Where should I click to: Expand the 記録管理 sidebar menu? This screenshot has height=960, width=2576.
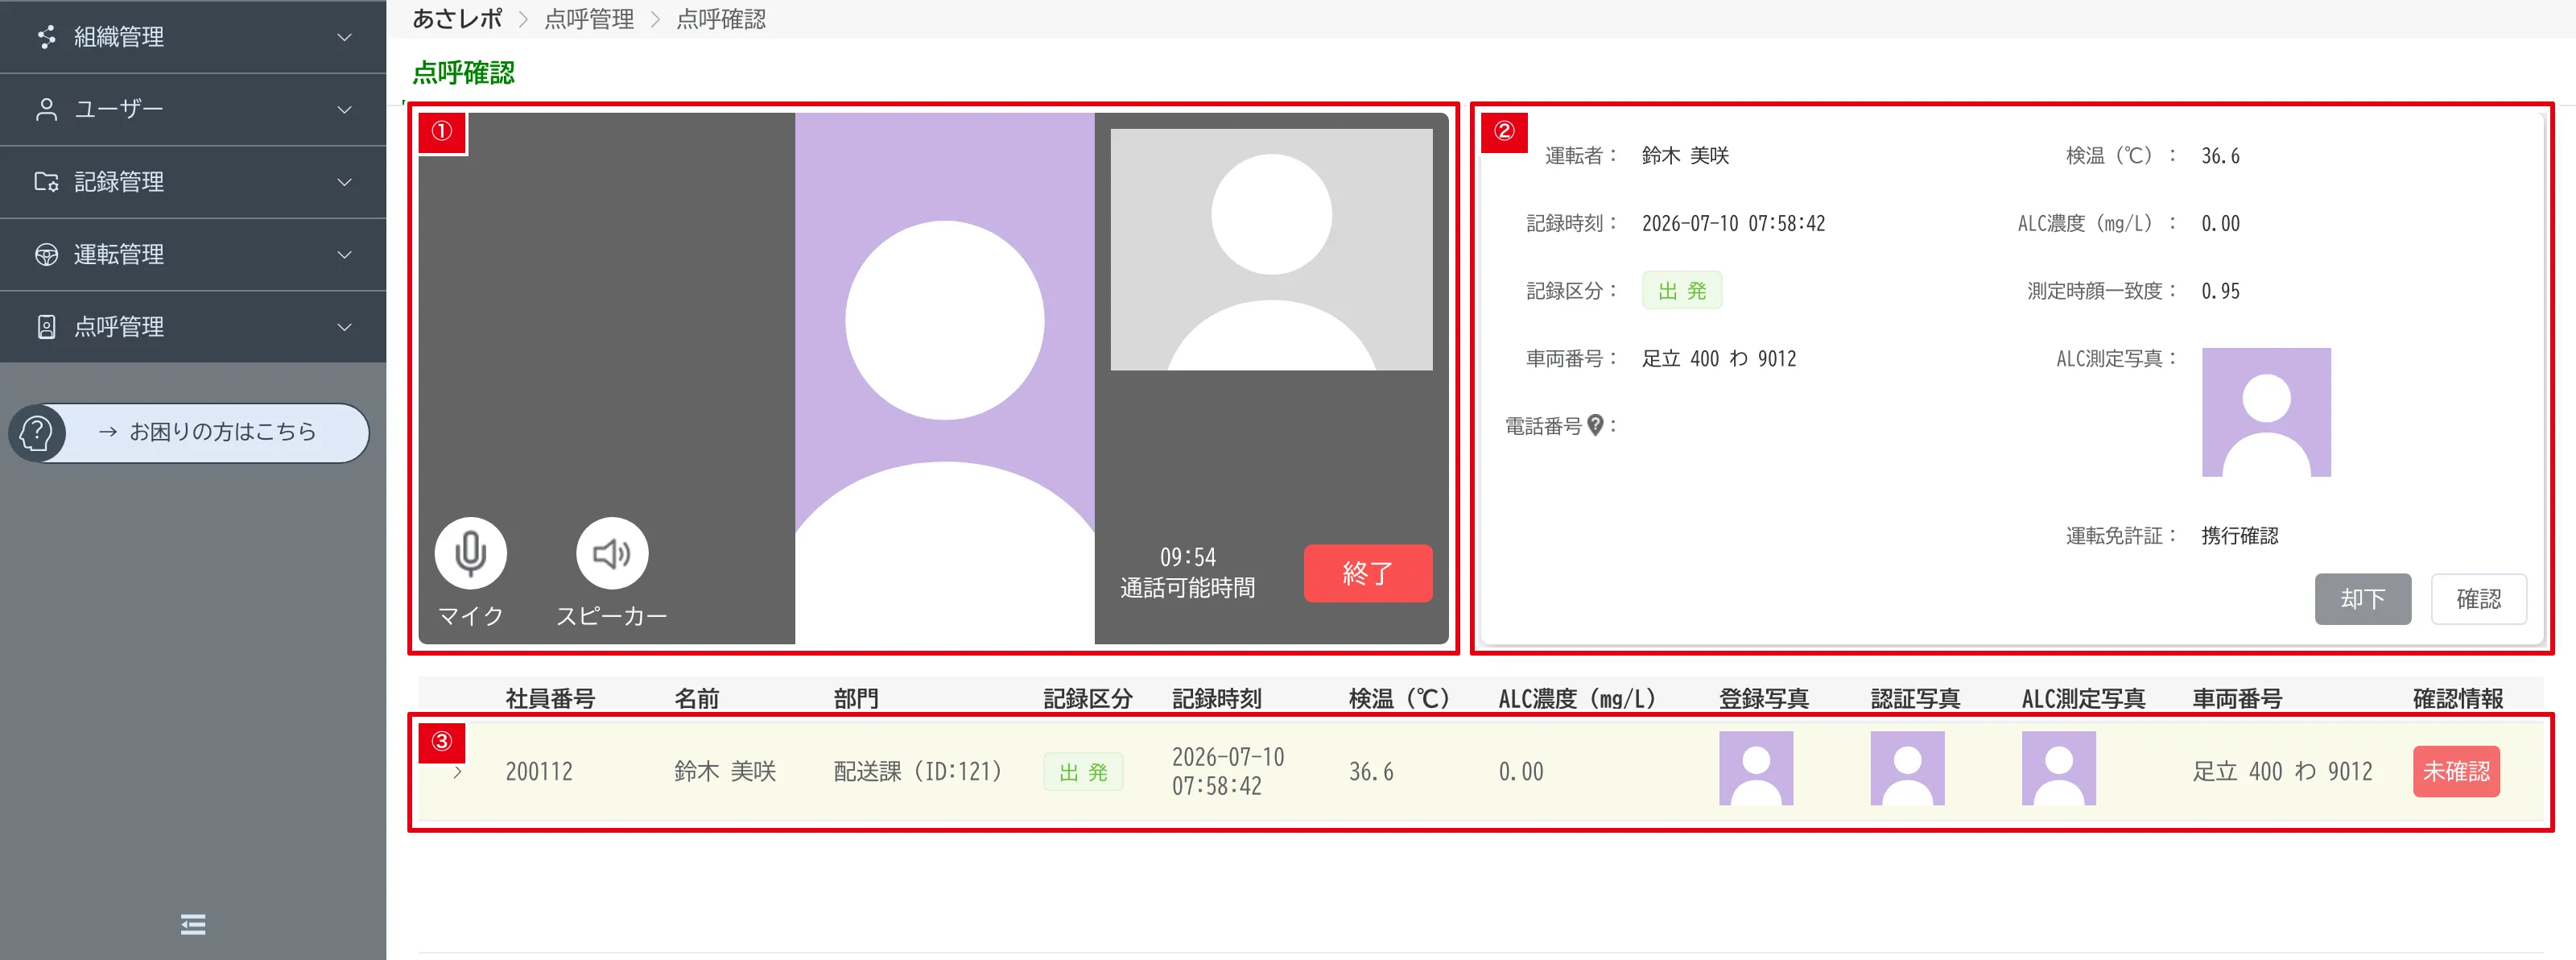193,182
